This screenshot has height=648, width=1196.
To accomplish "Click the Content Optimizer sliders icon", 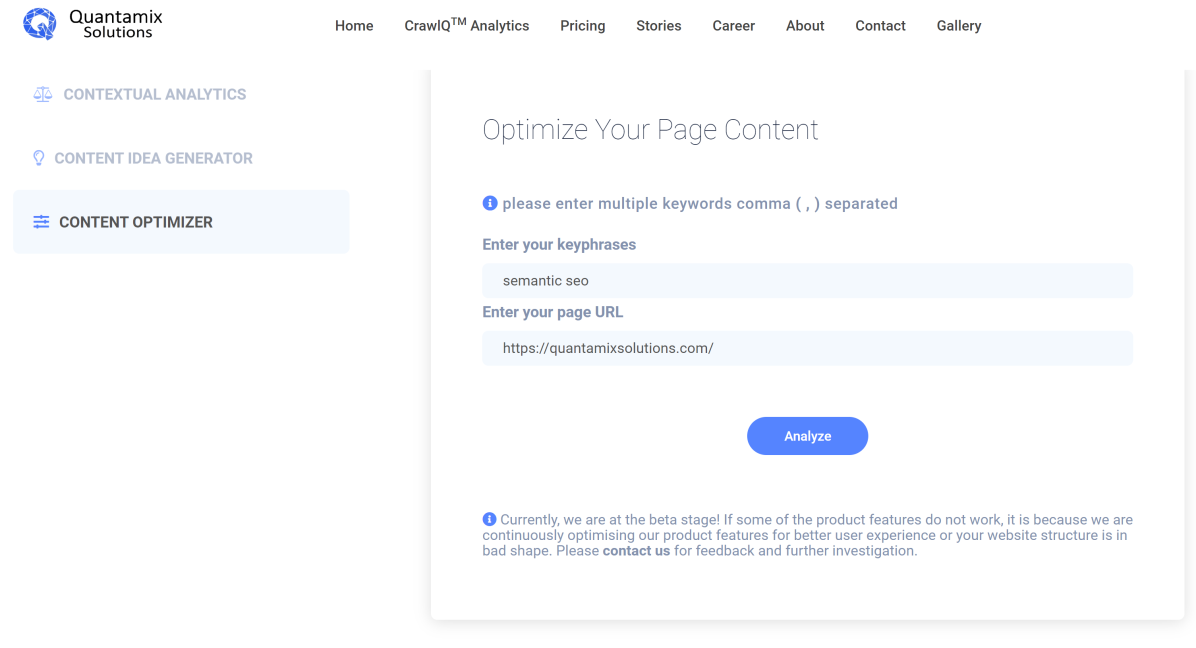I will click(41, 222).
